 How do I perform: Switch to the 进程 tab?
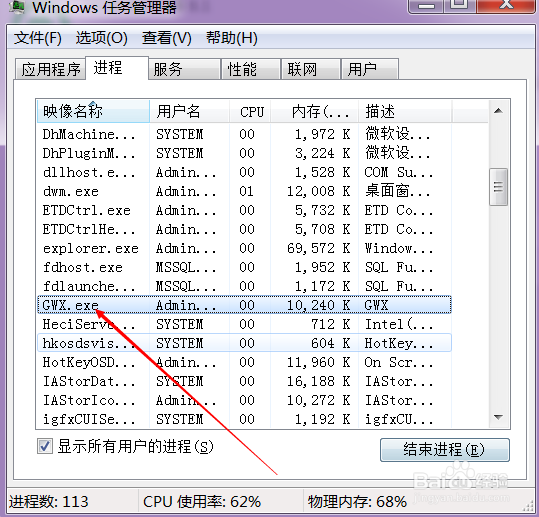pyautogui.click(x=117, y=68)
